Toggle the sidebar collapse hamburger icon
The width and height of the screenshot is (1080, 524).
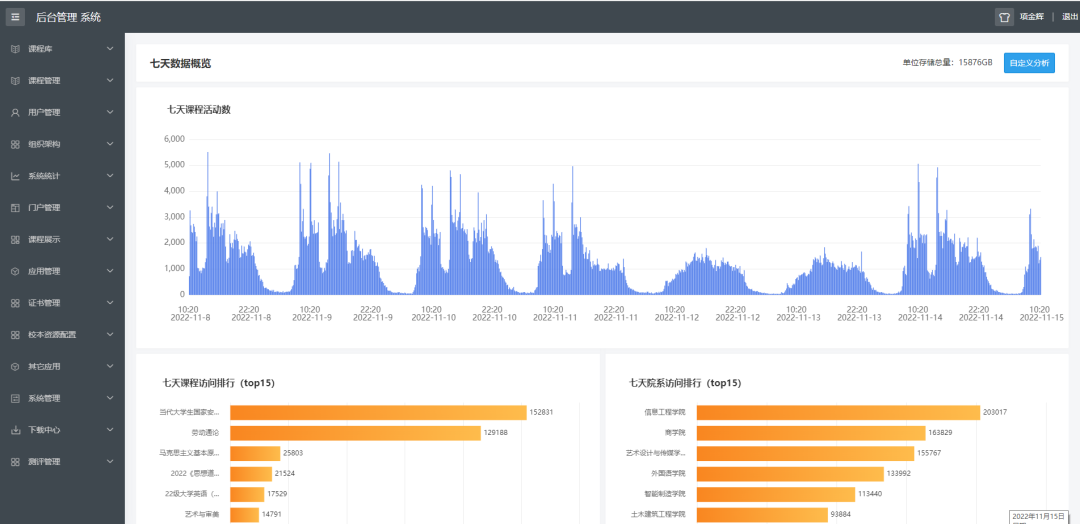[x=16, y=17]
